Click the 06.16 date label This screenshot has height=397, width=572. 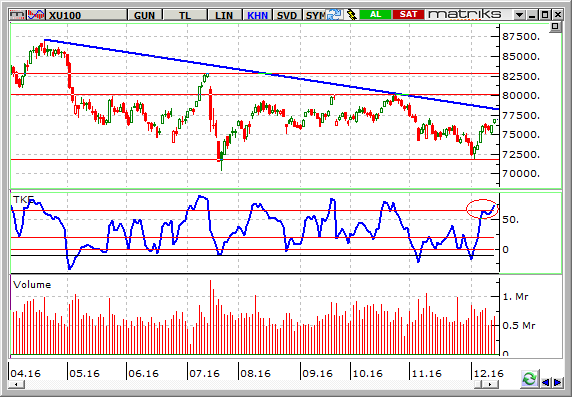[x=143, y=374]
